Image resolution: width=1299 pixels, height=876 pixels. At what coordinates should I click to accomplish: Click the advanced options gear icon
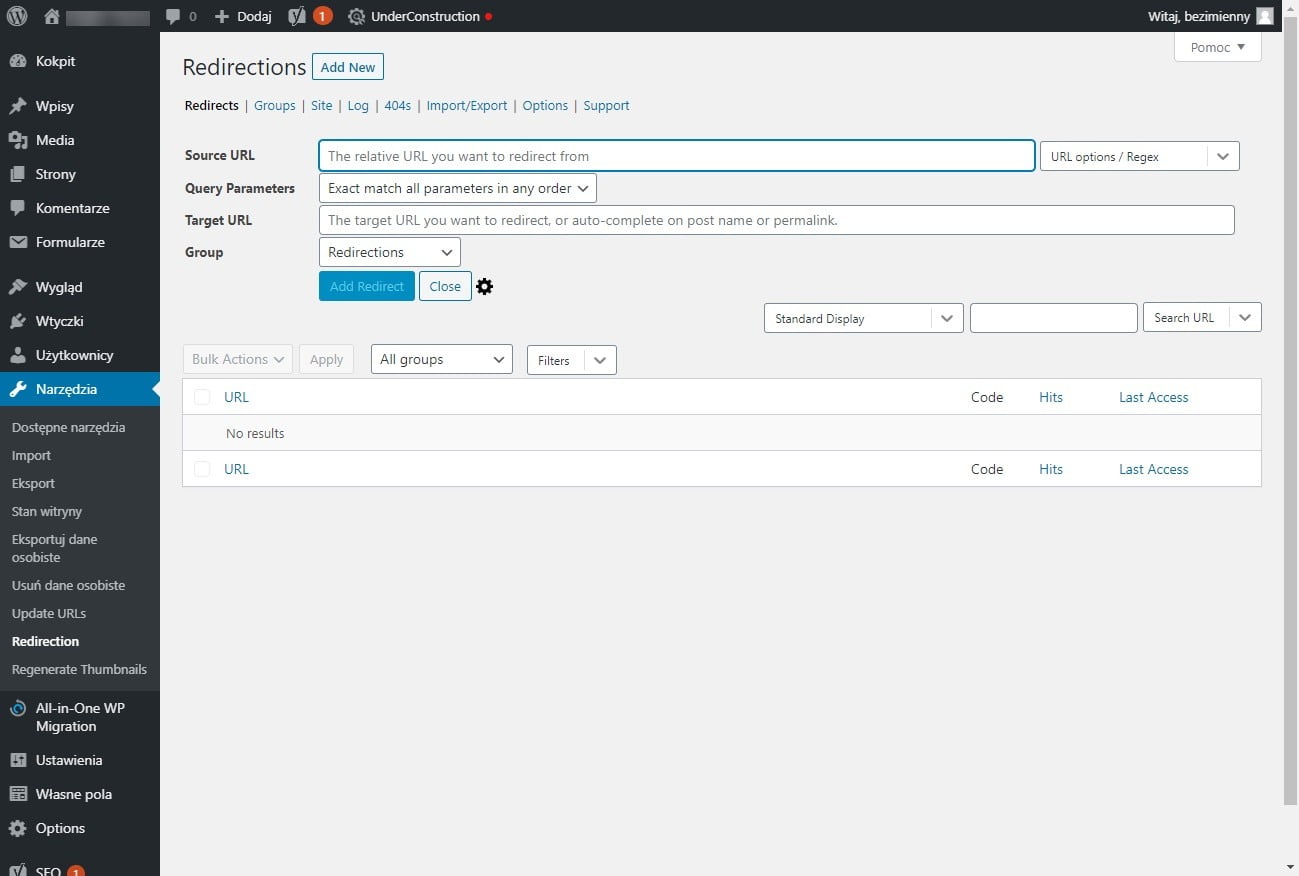point(485,287)
